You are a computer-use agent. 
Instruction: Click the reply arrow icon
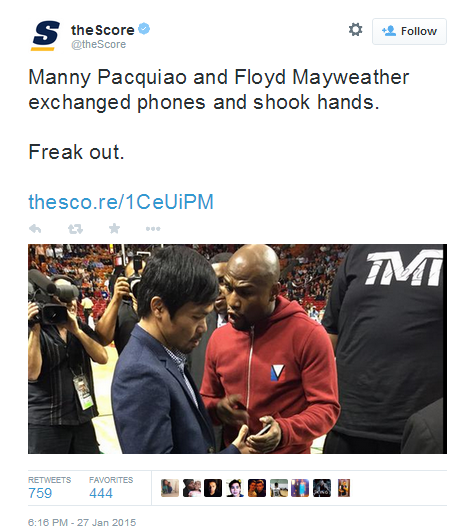click(35, 229)
